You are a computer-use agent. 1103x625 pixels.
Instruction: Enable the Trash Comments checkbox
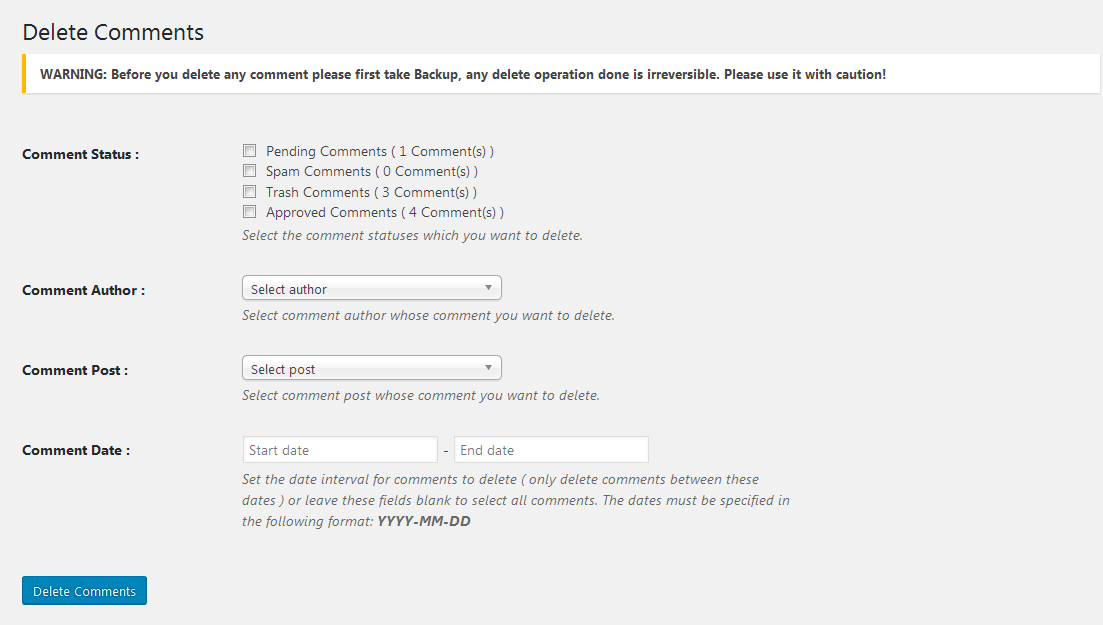[x=250, y=191]
